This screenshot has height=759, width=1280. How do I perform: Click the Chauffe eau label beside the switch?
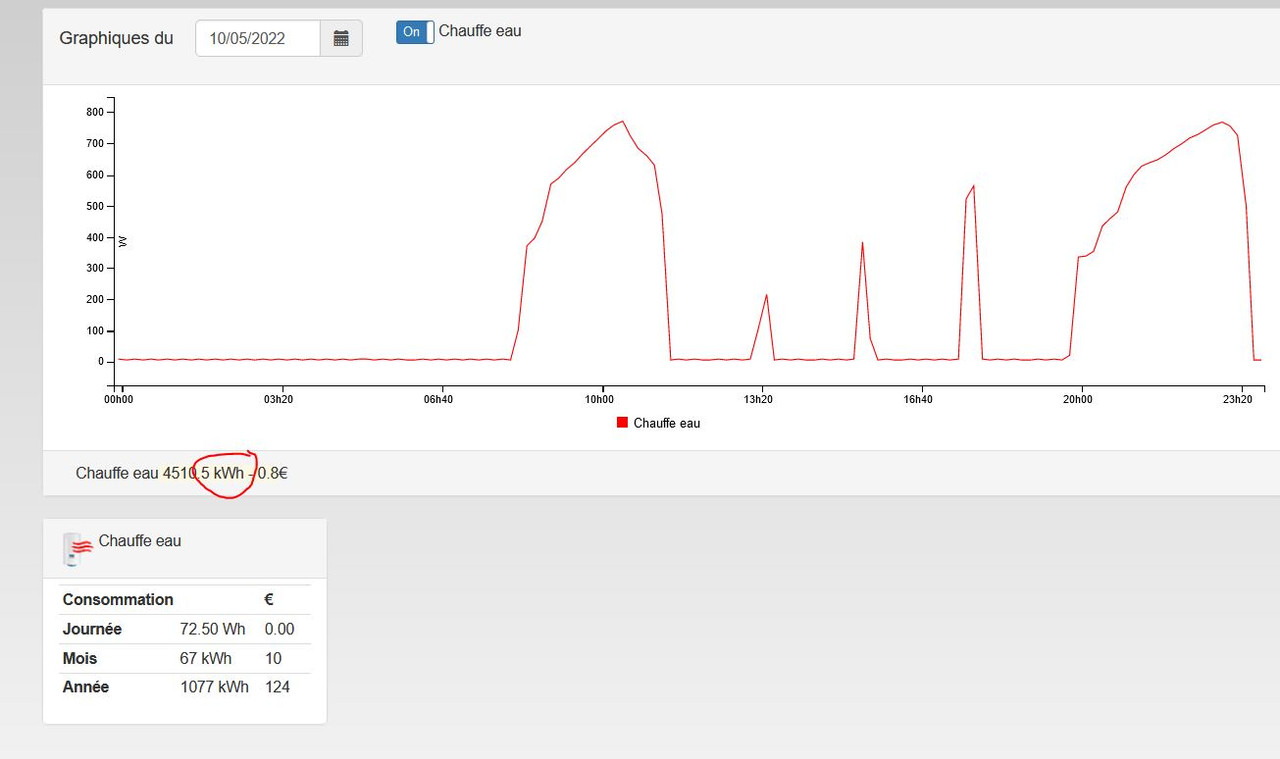coord(480,31)
